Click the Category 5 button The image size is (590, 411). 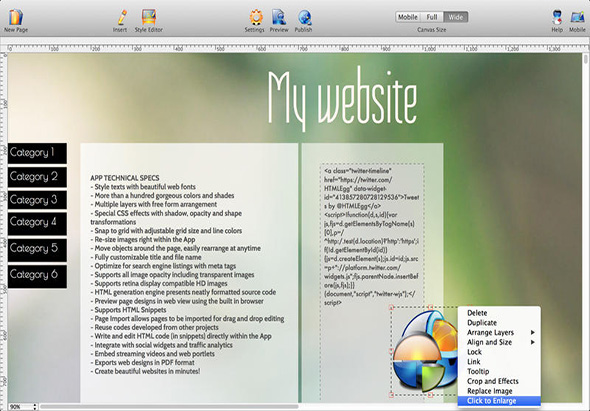[x=37, y=250]
